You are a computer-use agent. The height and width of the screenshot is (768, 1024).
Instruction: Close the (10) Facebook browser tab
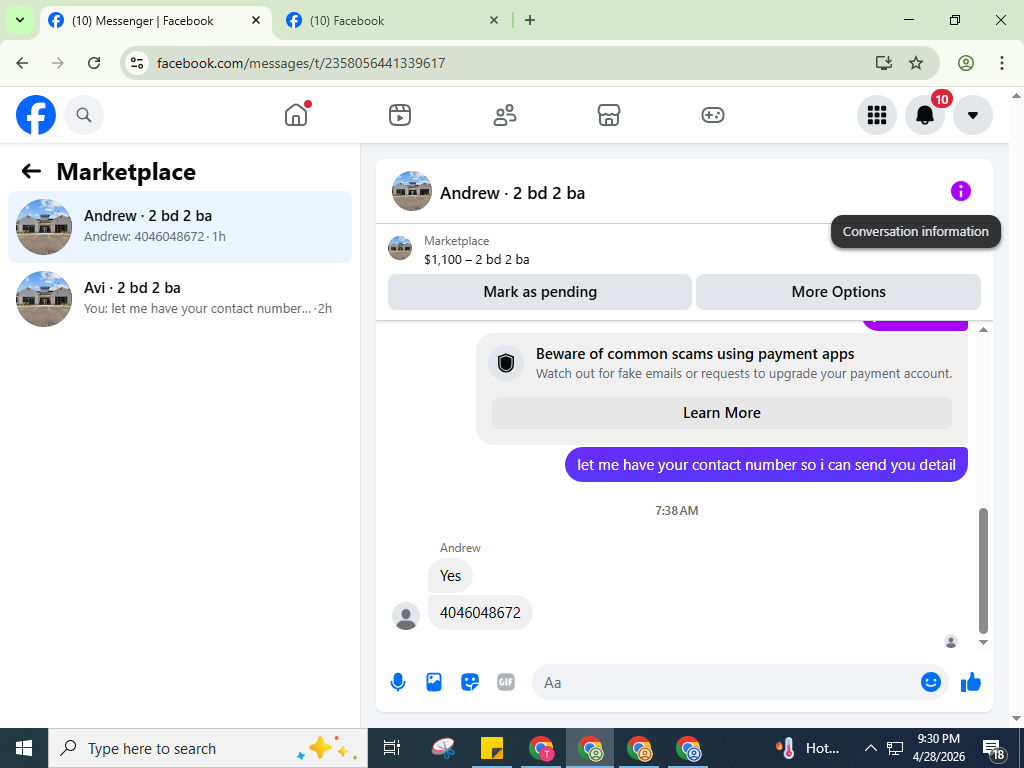(x=494, y=20)
